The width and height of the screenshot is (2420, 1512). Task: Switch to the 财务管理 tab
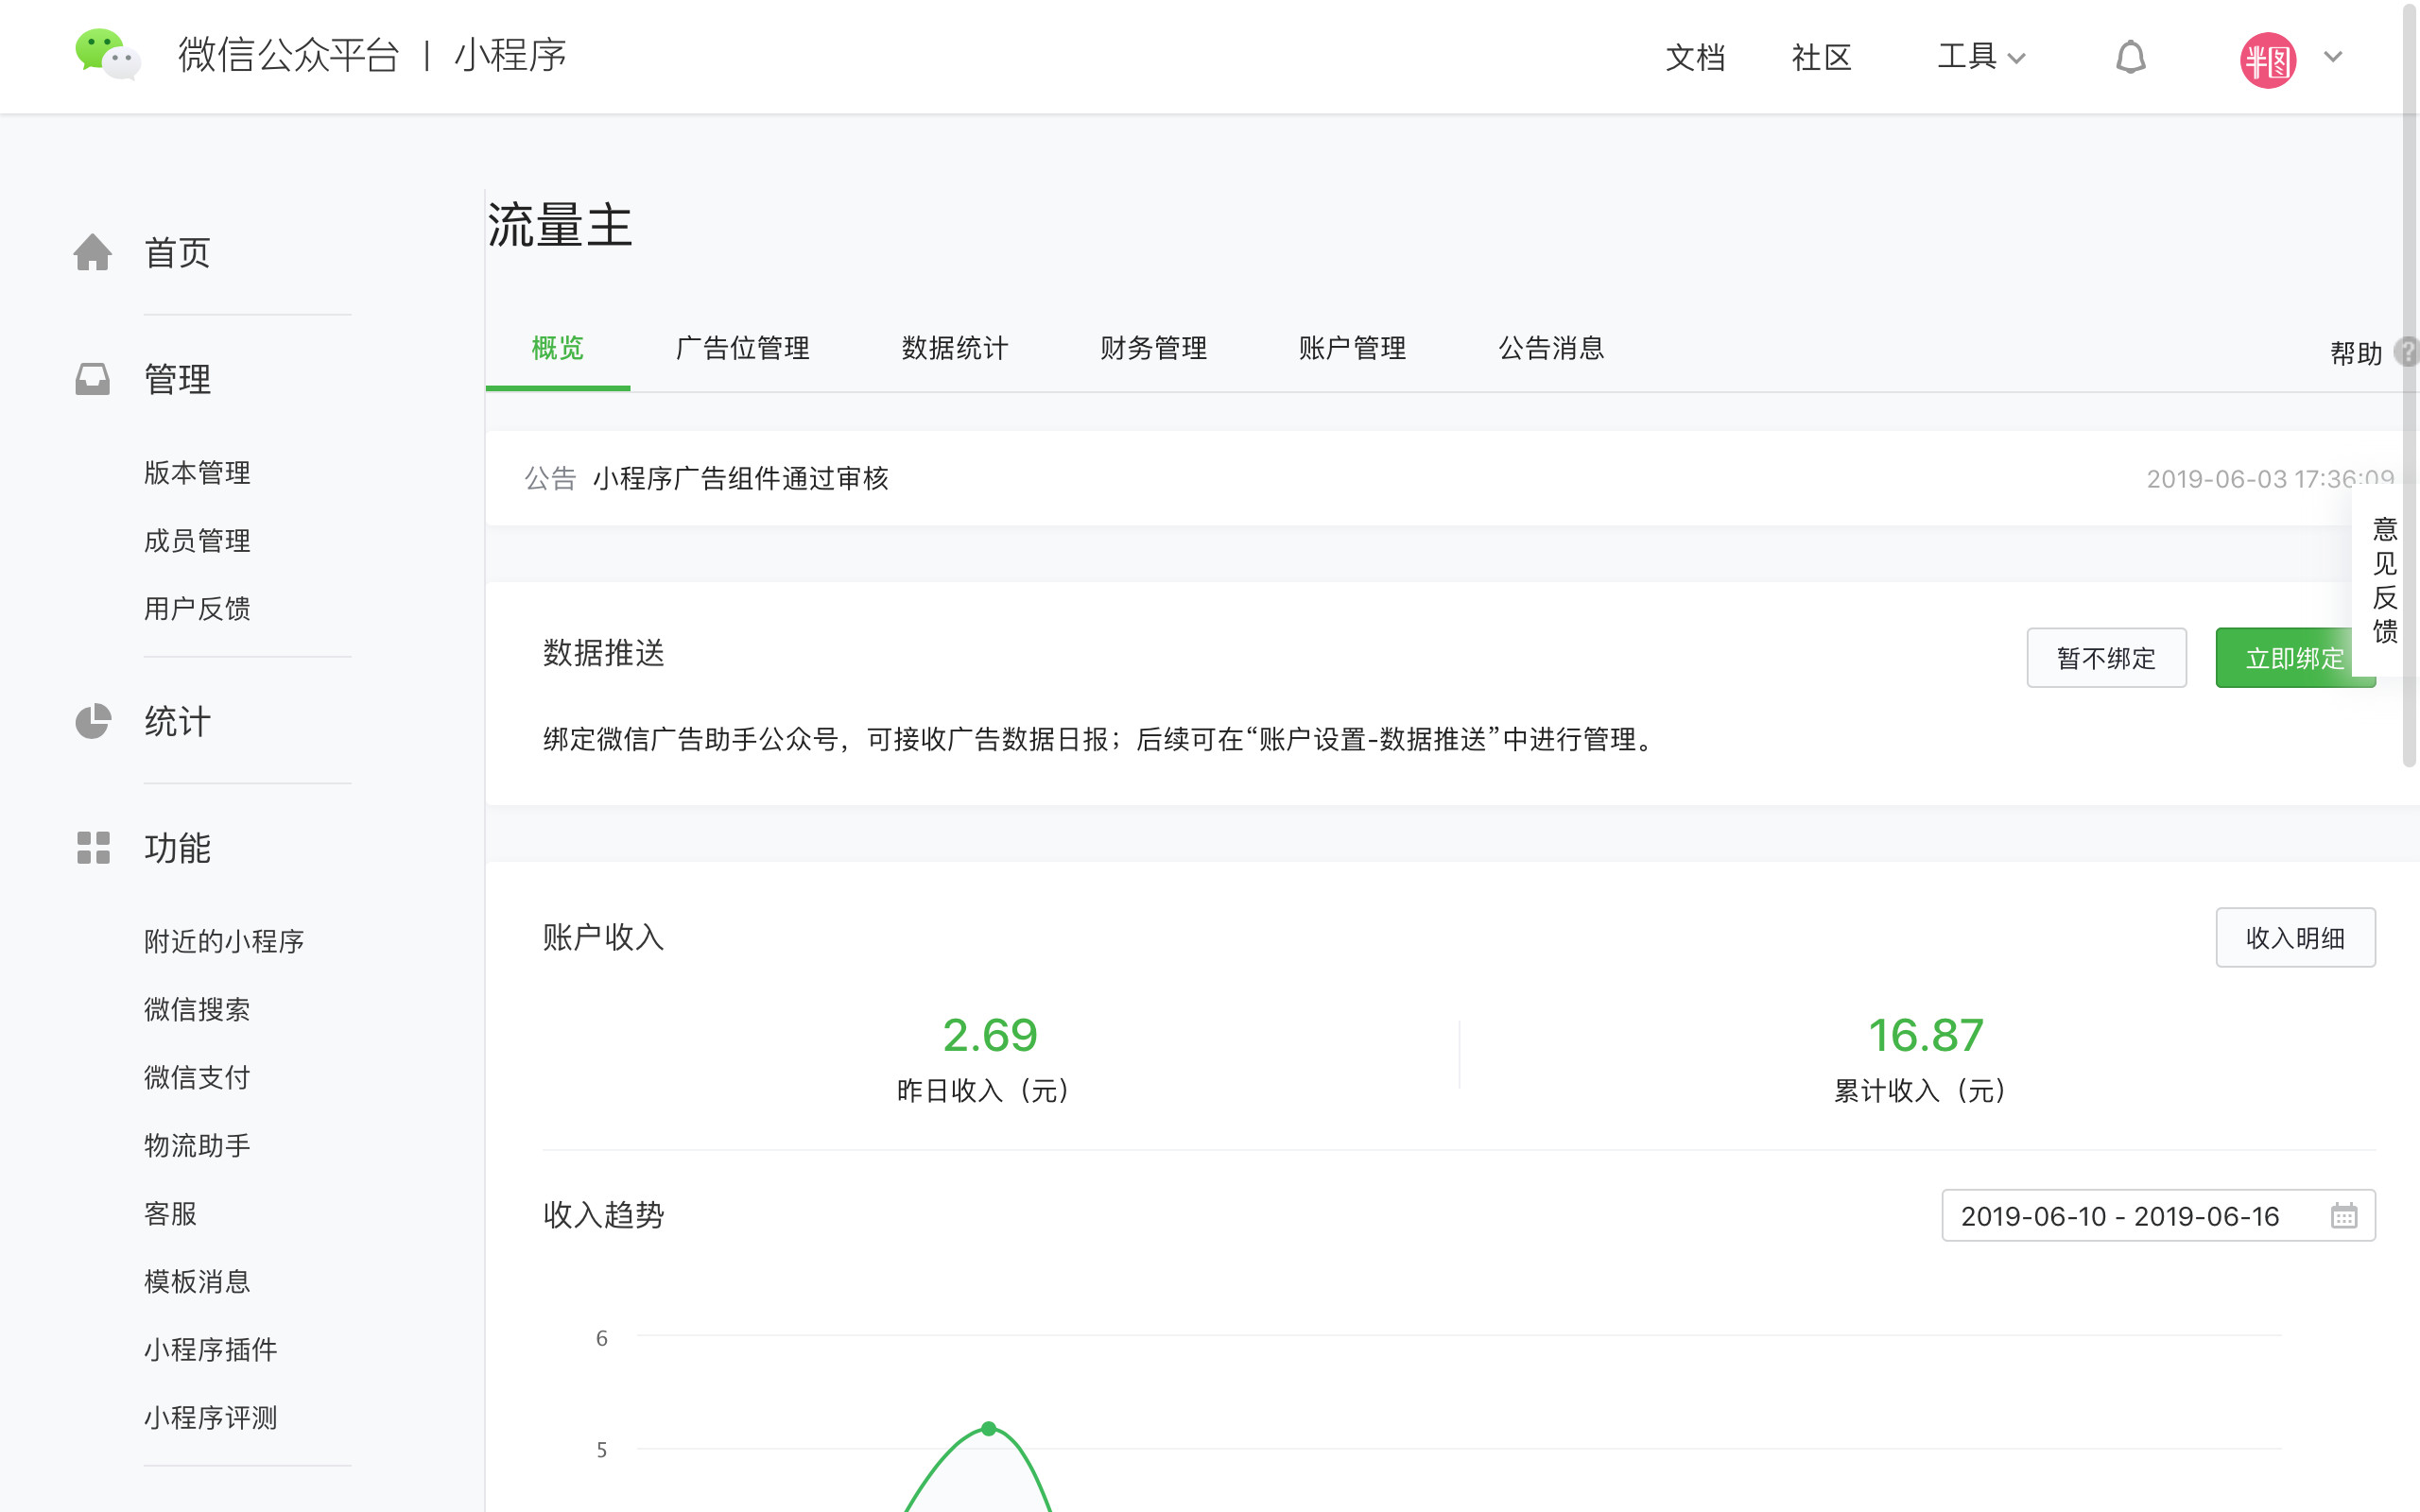1153,348
